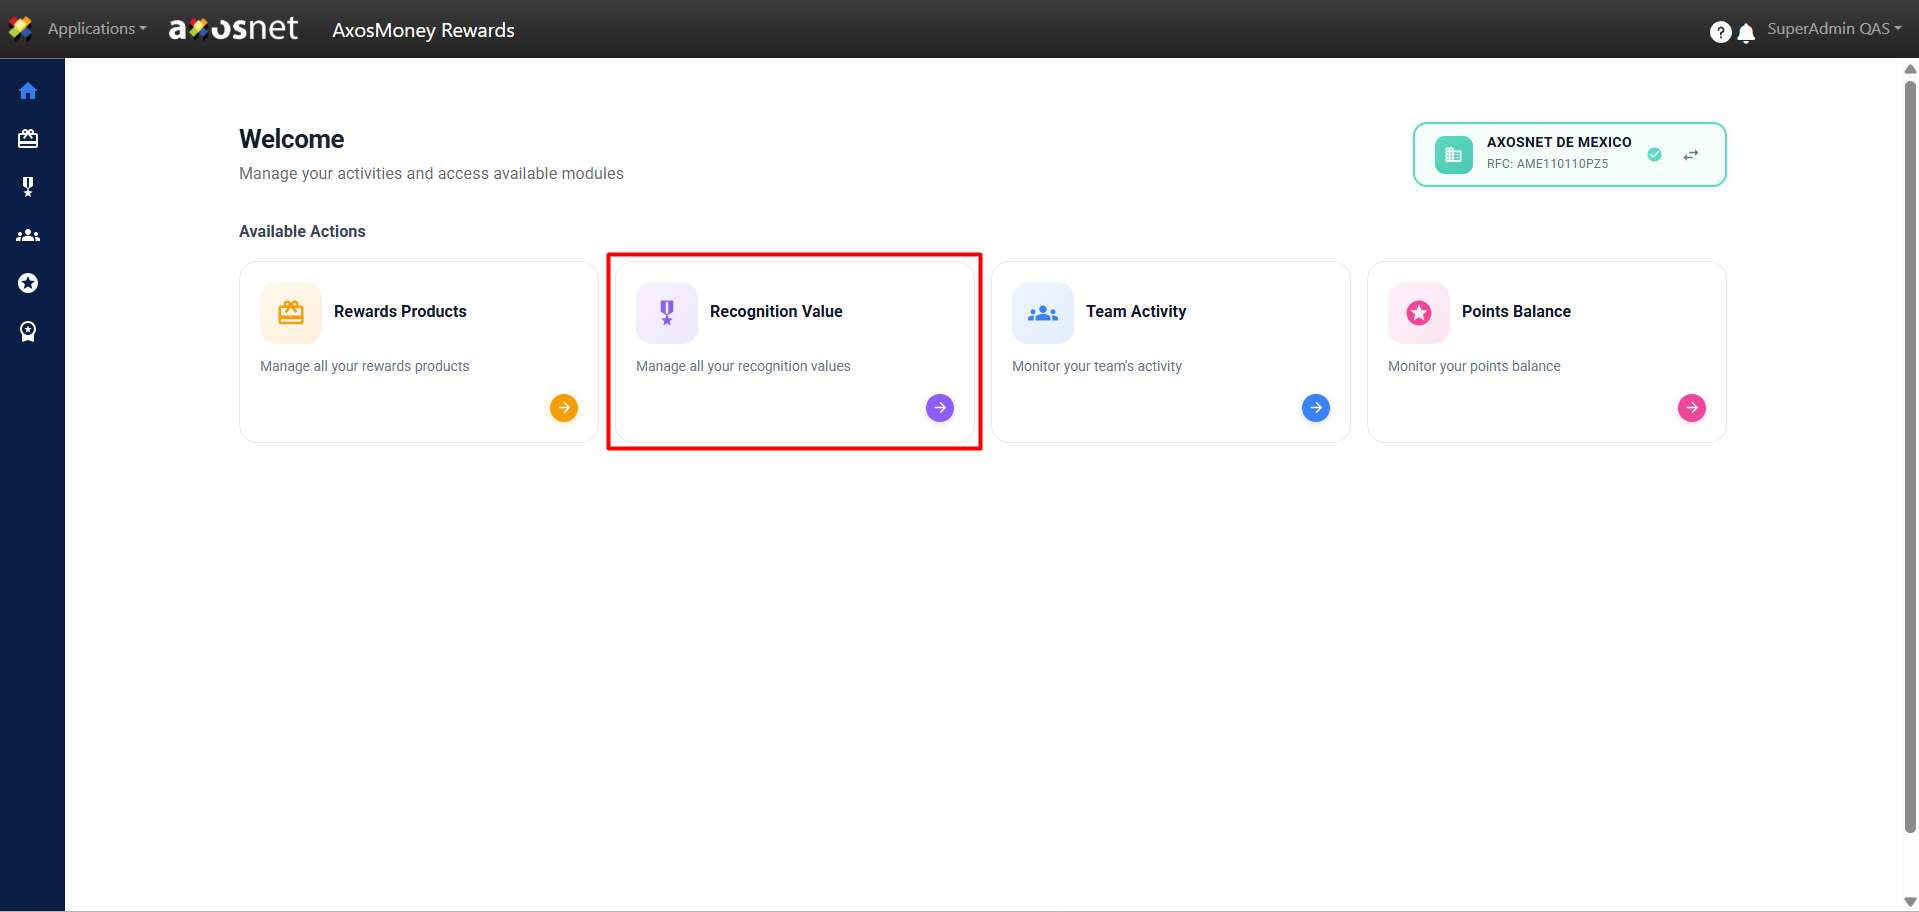Open the help question mark icon
This screenshot has width=1919, height=912.
(1720, 32)
